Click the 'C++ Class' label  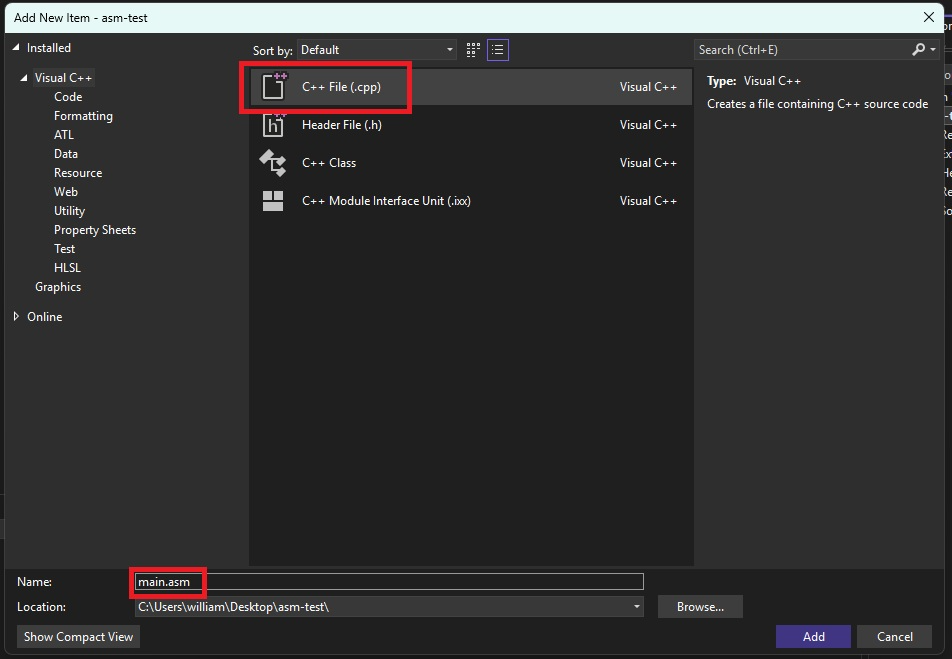coord(329,163)
